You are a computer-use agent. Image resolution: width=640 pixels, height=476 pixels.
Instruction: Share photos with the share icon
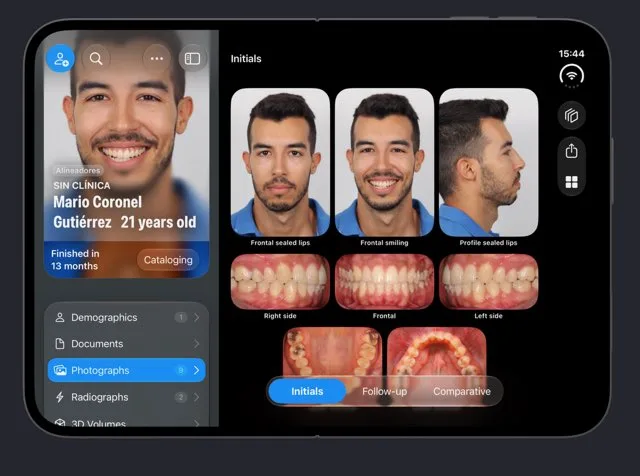point(571,151)
